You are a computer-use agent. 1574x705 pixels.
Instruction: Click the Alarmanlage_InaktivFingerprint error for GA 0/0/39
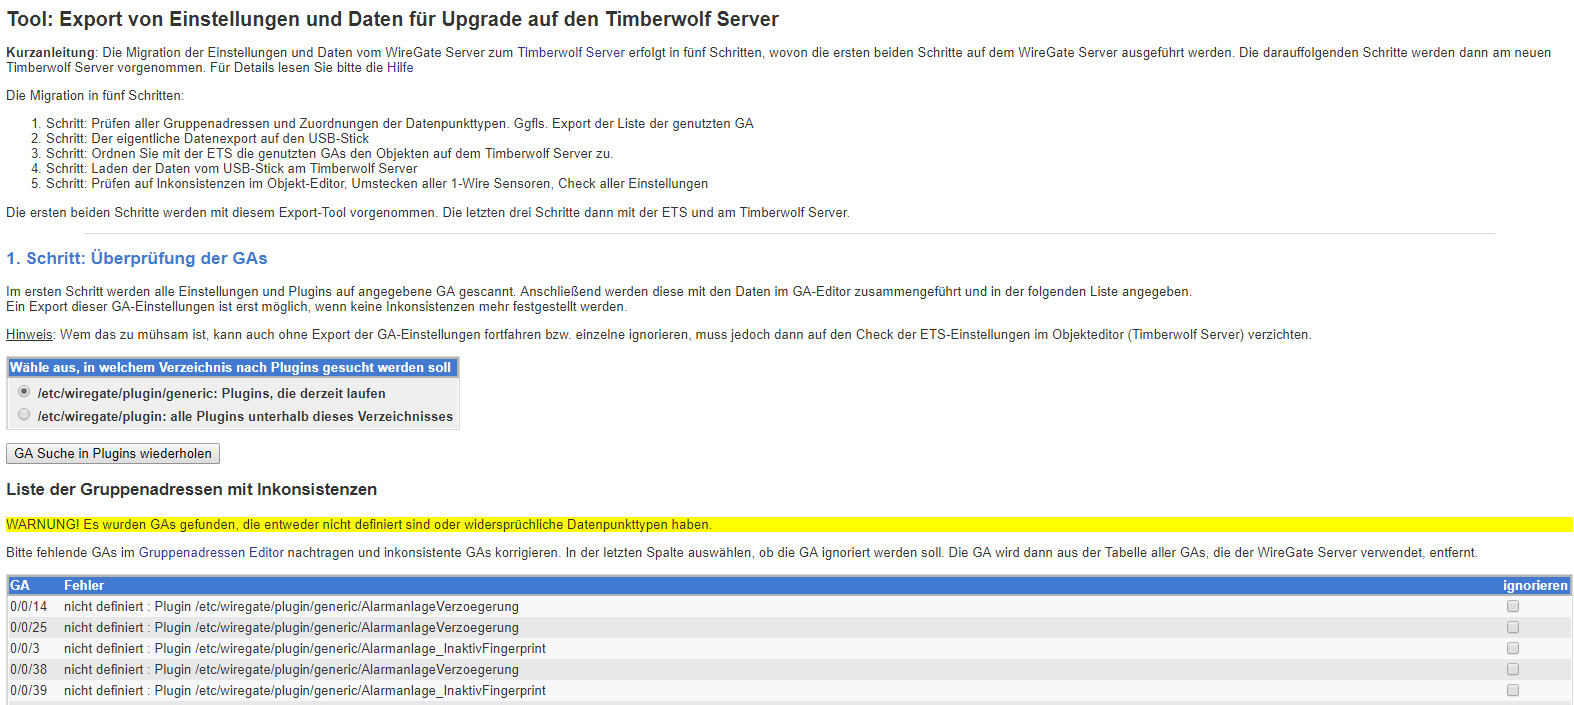pyautogui.click(x=305, y=691)
